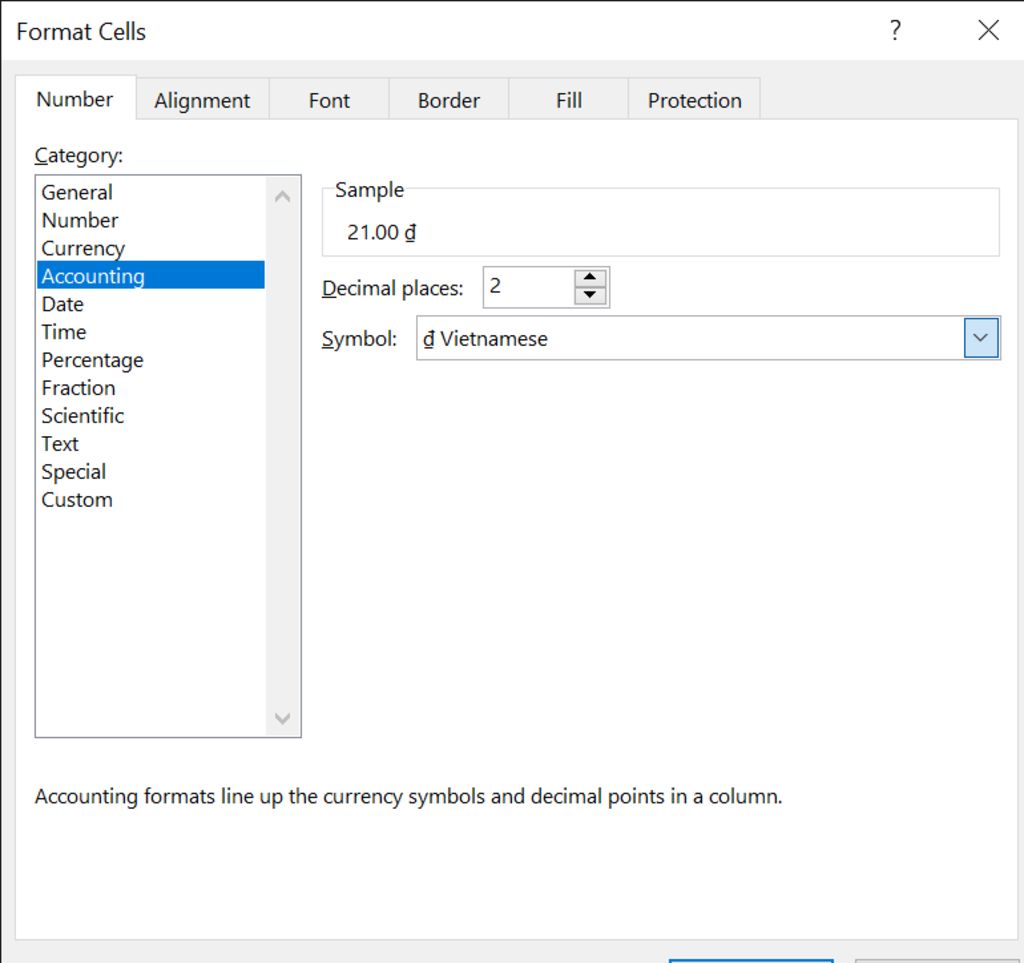Increase decimal places with up arrow
The height and width of the screenshot is (963, 1024).
coord(591,278)
